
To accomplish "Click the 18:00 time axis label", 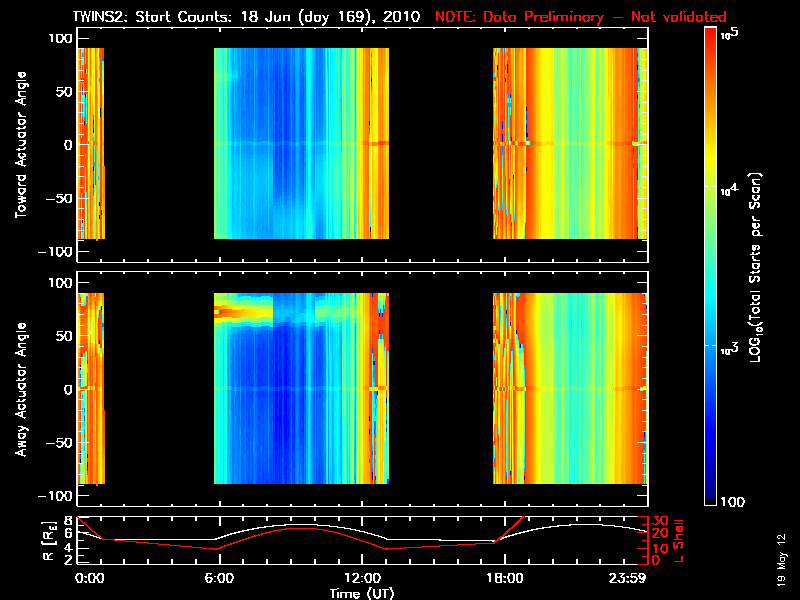I will 505,578.
